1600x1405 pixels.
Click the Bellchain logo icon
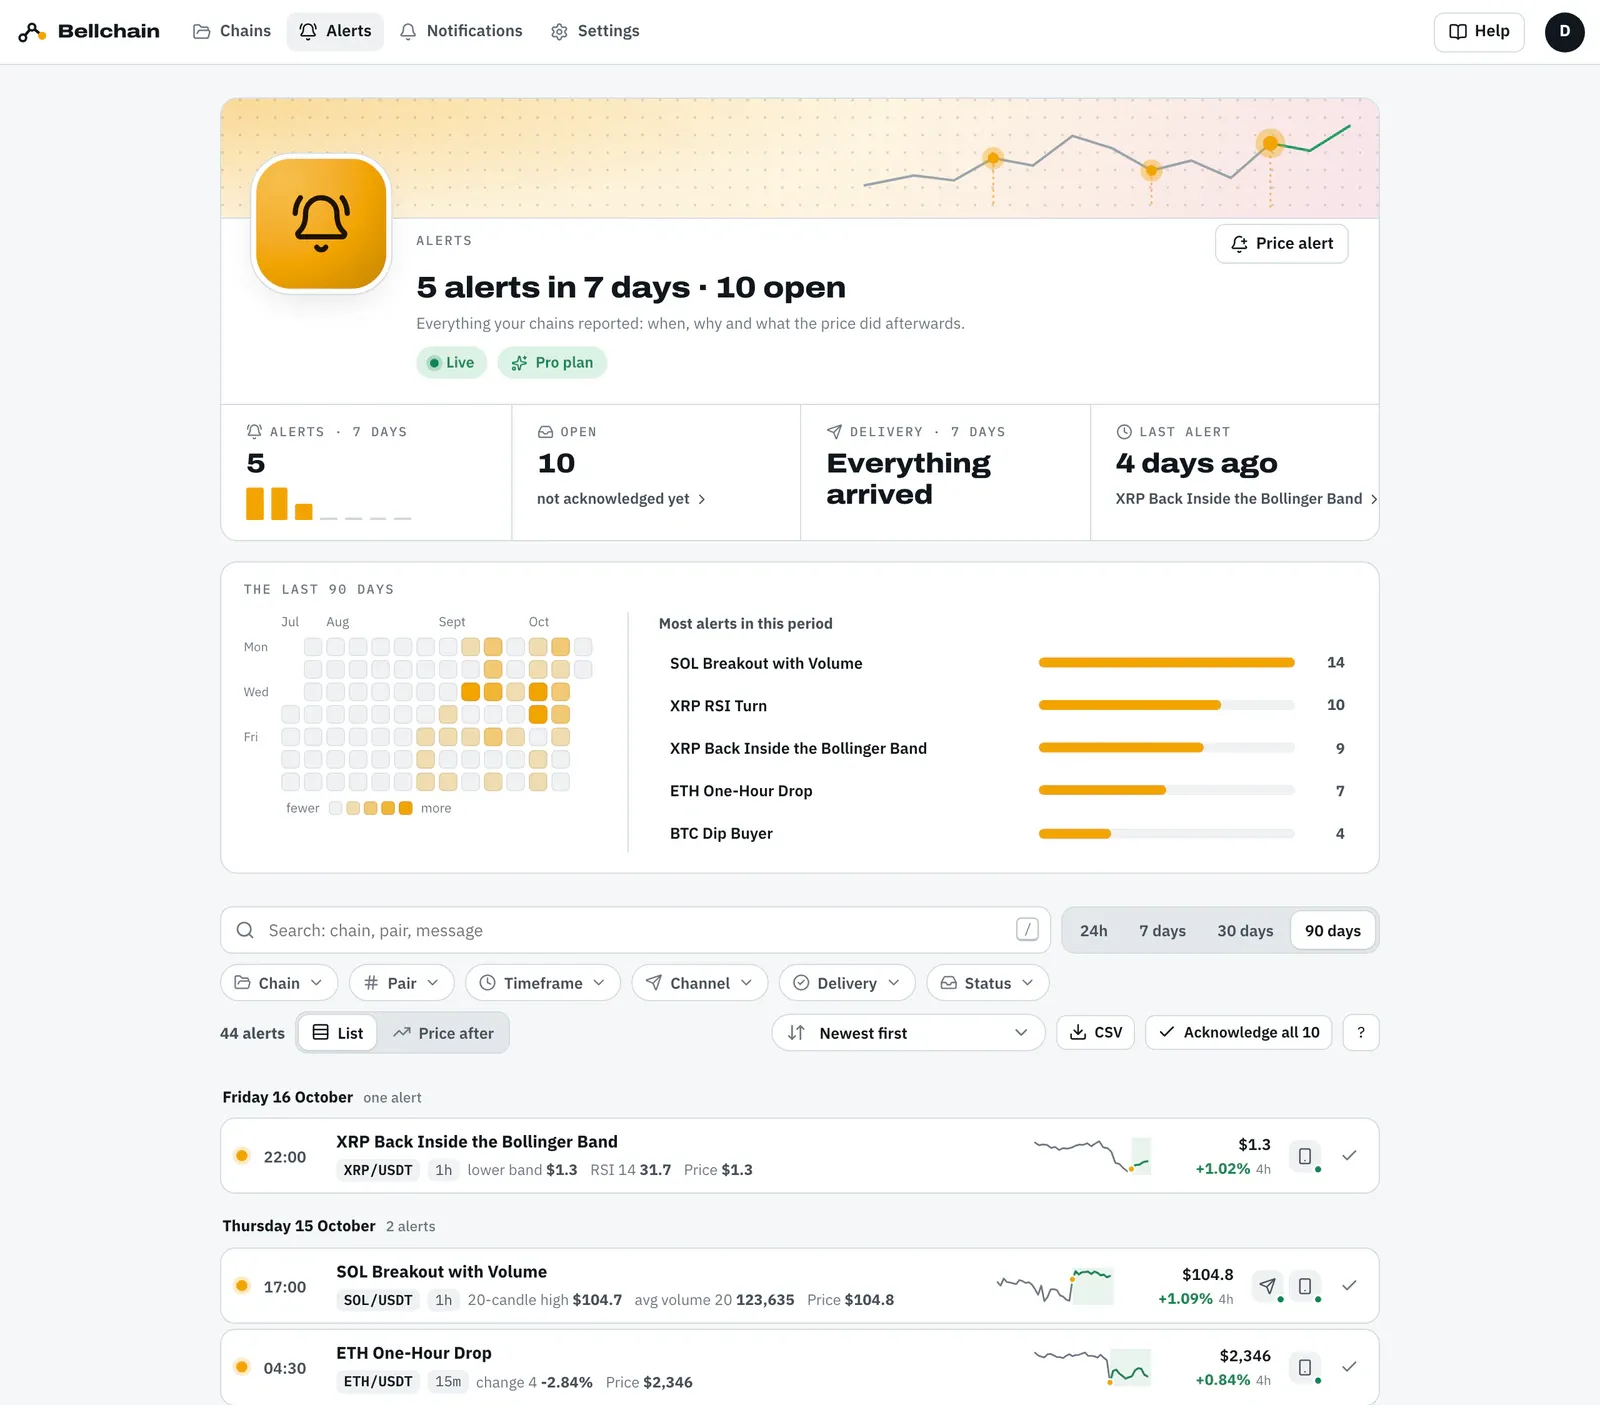32,32
